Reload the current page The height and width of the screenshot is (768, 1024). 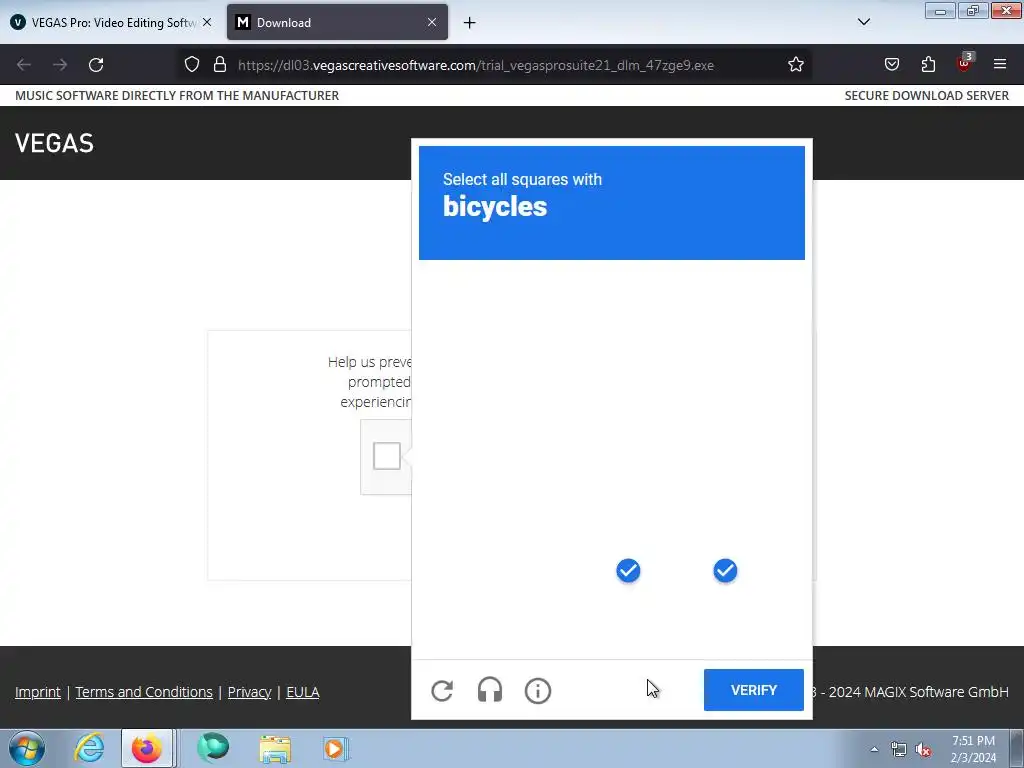[x=96, y=65]
